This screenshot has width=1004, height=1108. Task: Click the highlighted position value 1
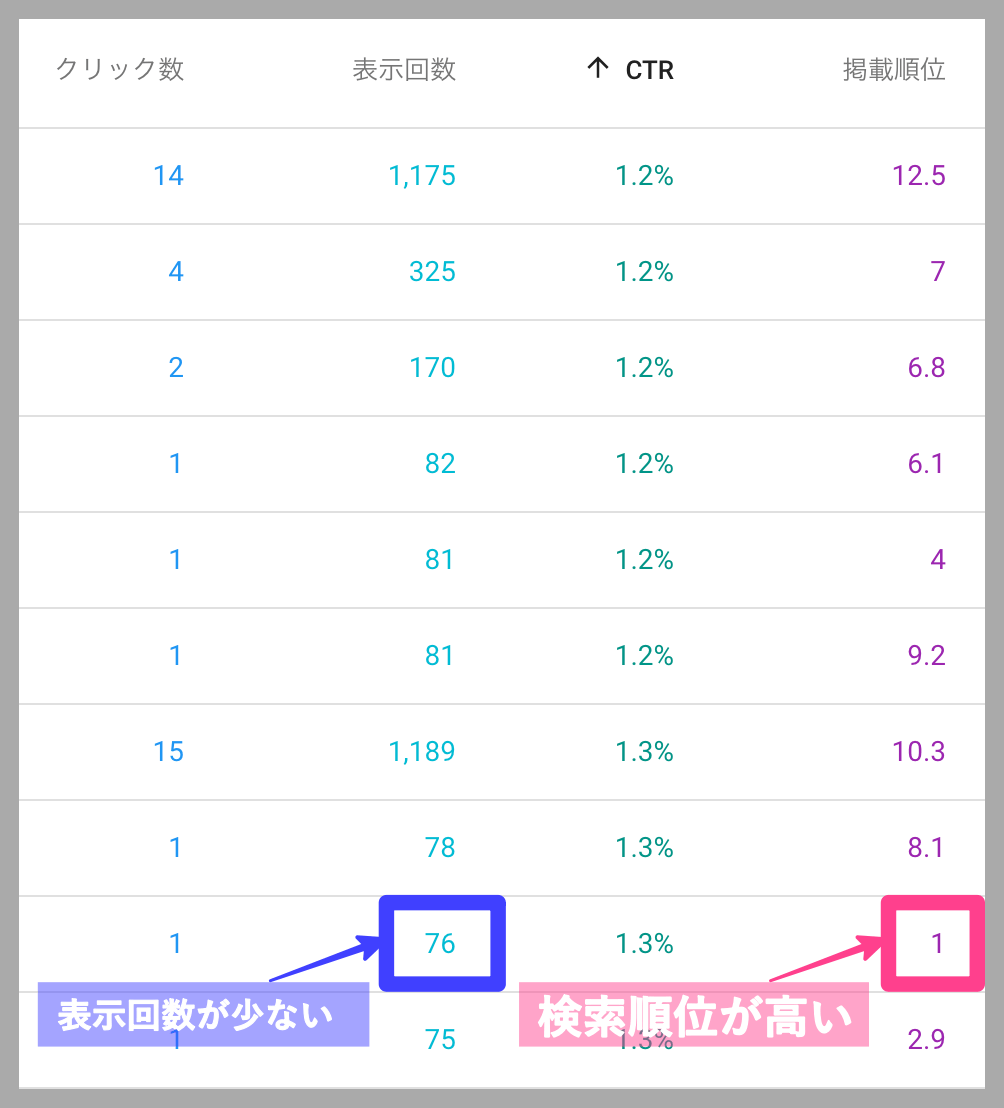pos(937,943)
